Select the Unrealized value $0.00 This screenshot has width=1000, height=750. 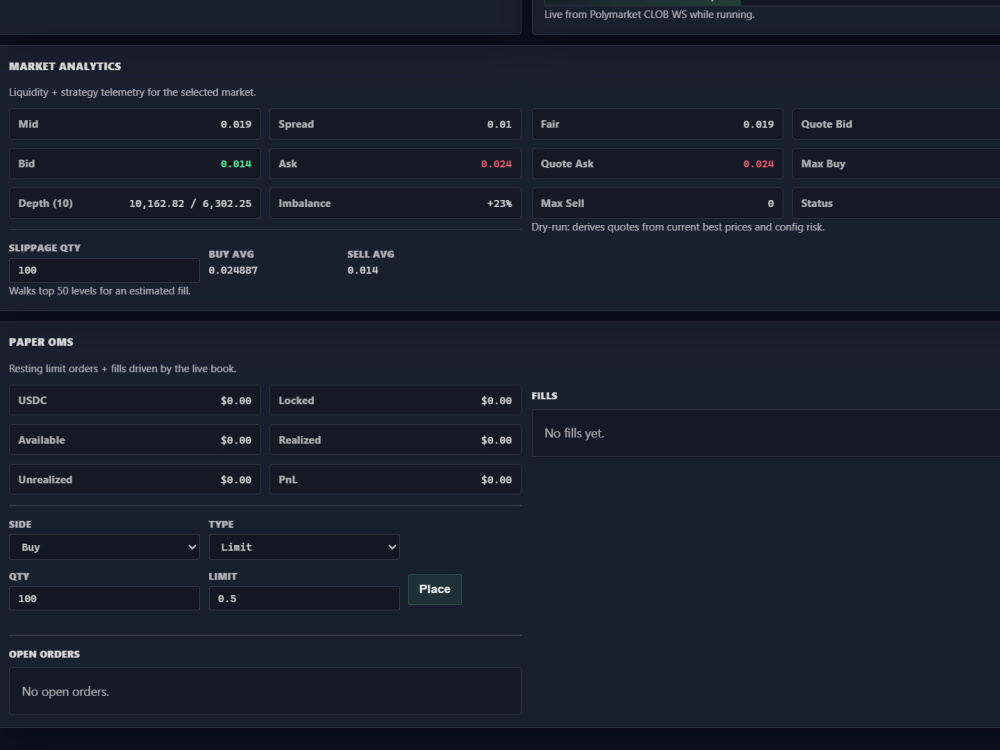(236, 480)
